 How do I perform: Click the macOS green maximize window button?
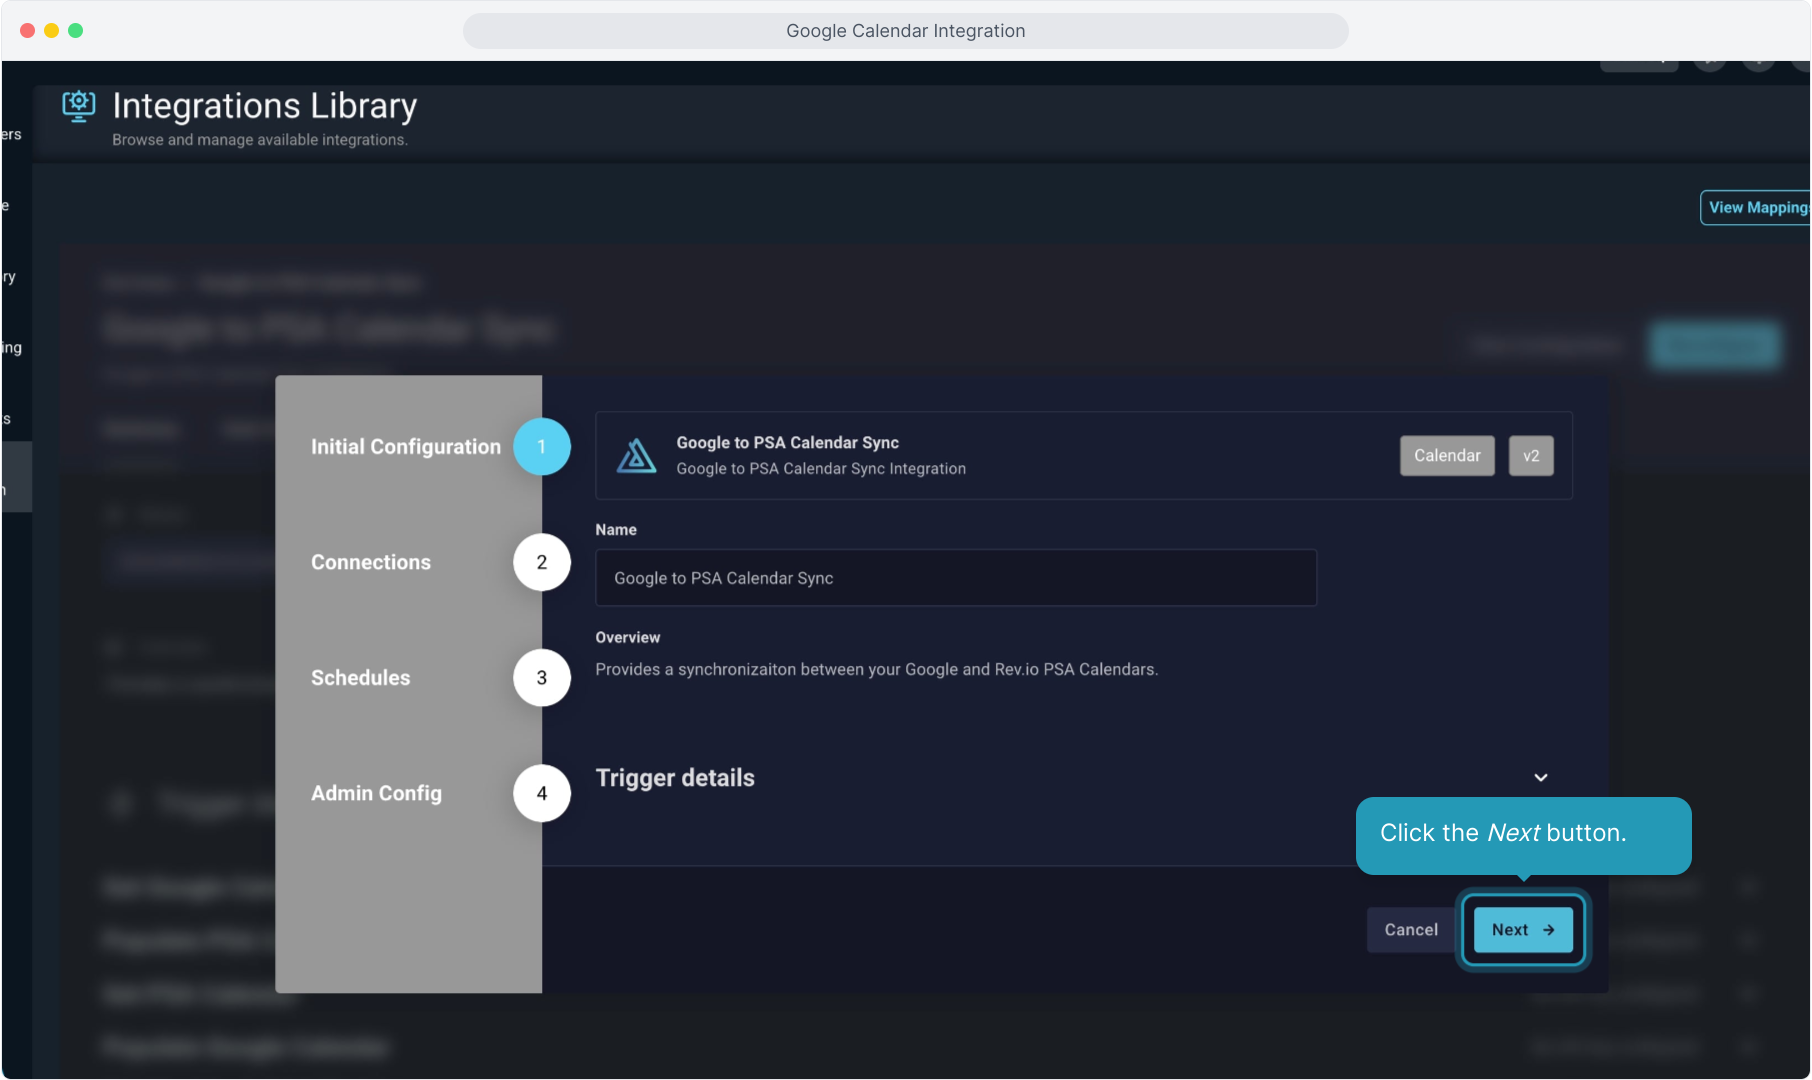point(75,31)
